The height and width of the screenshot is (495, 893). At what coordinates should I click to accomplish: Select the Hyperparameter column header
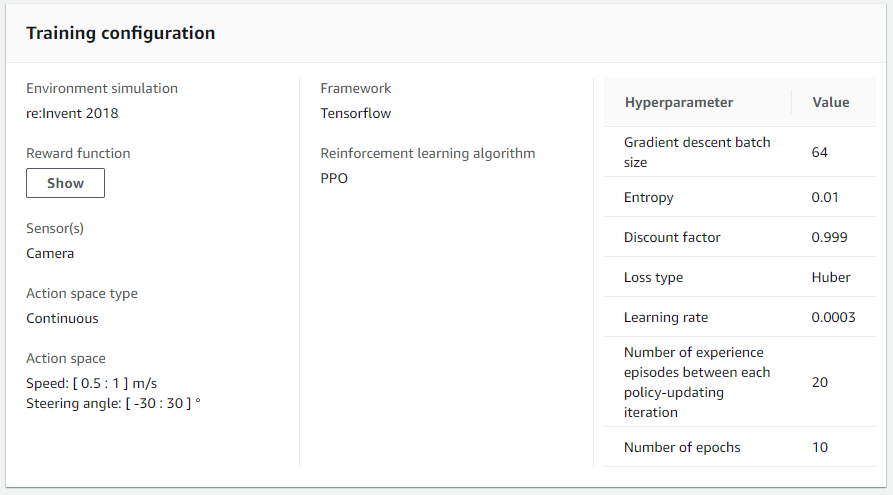pos(679,102)
